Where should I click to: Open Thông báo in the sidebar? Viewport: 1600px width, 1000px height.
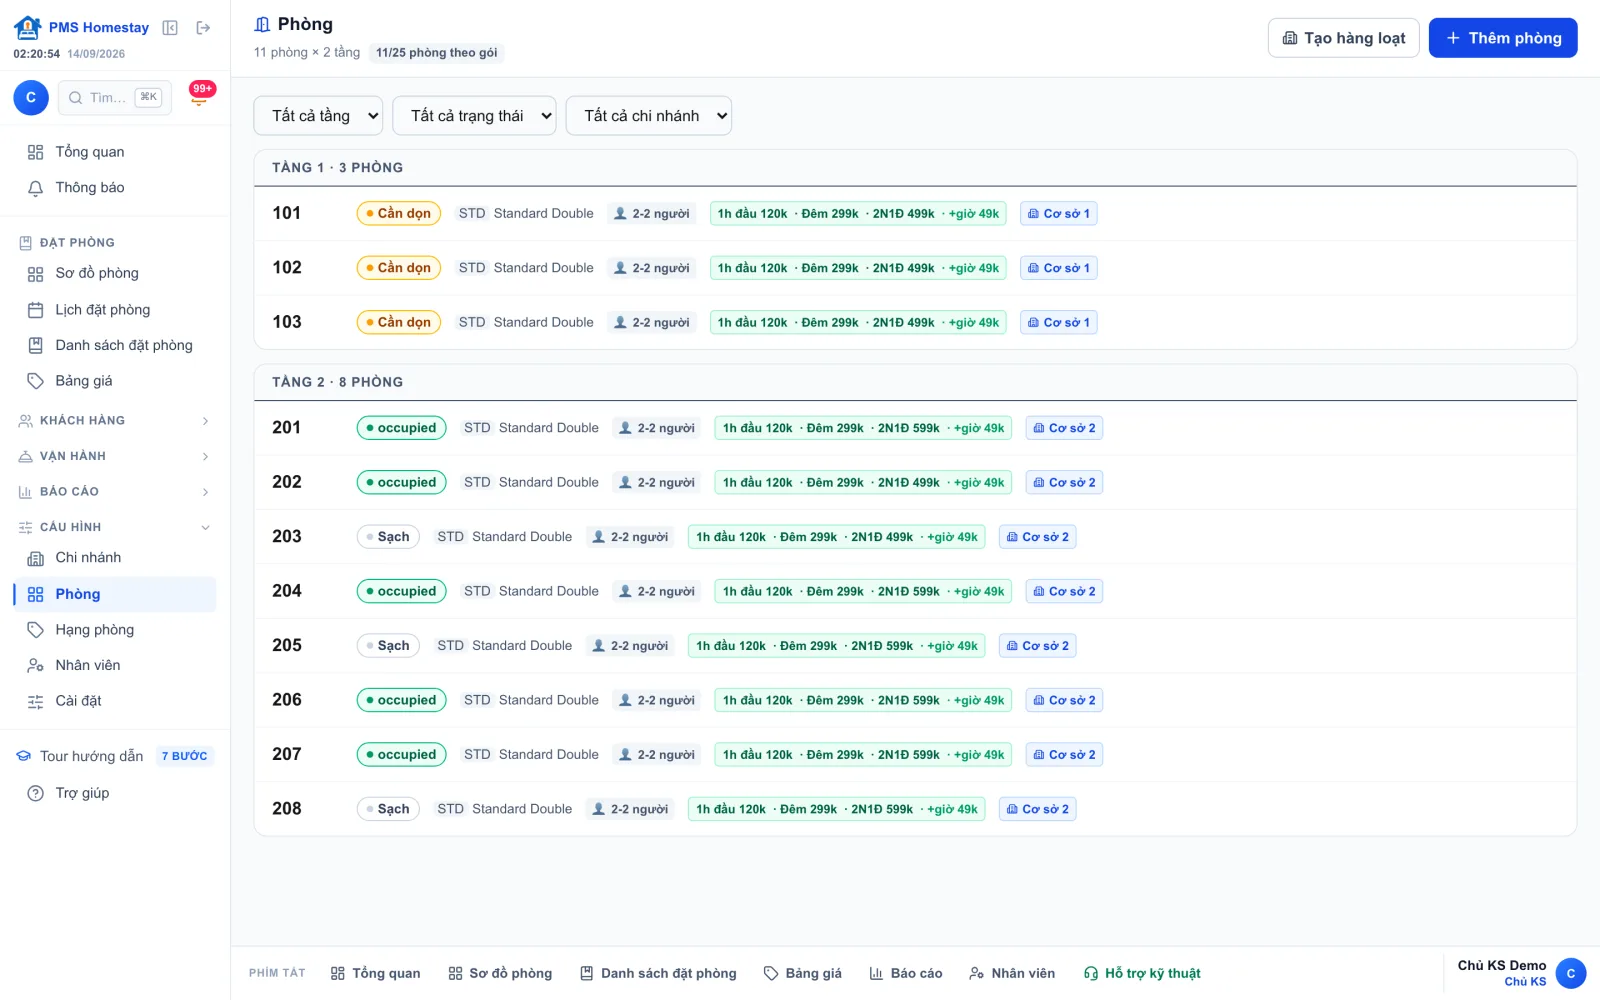(115, 188)
